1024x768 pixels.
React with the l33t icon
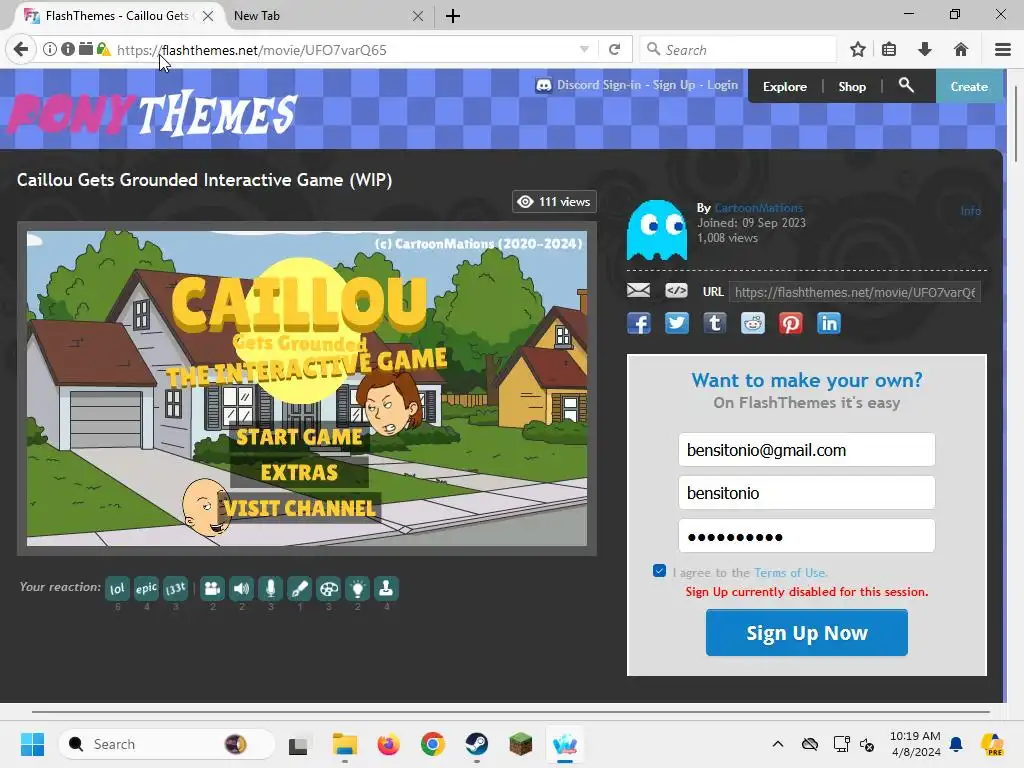pos(176,588)
